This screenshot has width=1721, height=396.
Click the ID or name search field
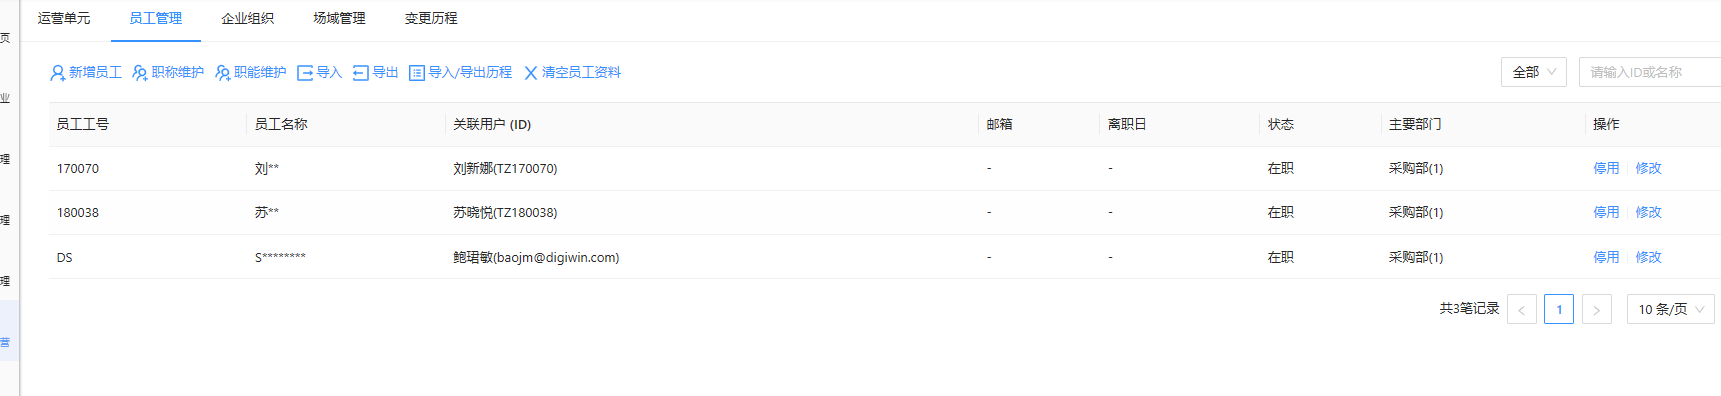1649,72
